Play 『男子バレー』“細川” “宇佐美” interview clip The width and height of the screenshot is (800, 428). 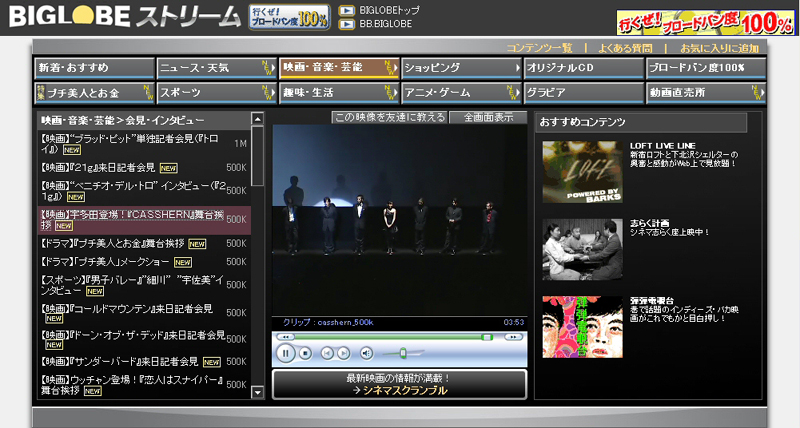click(x=144, y=285)
